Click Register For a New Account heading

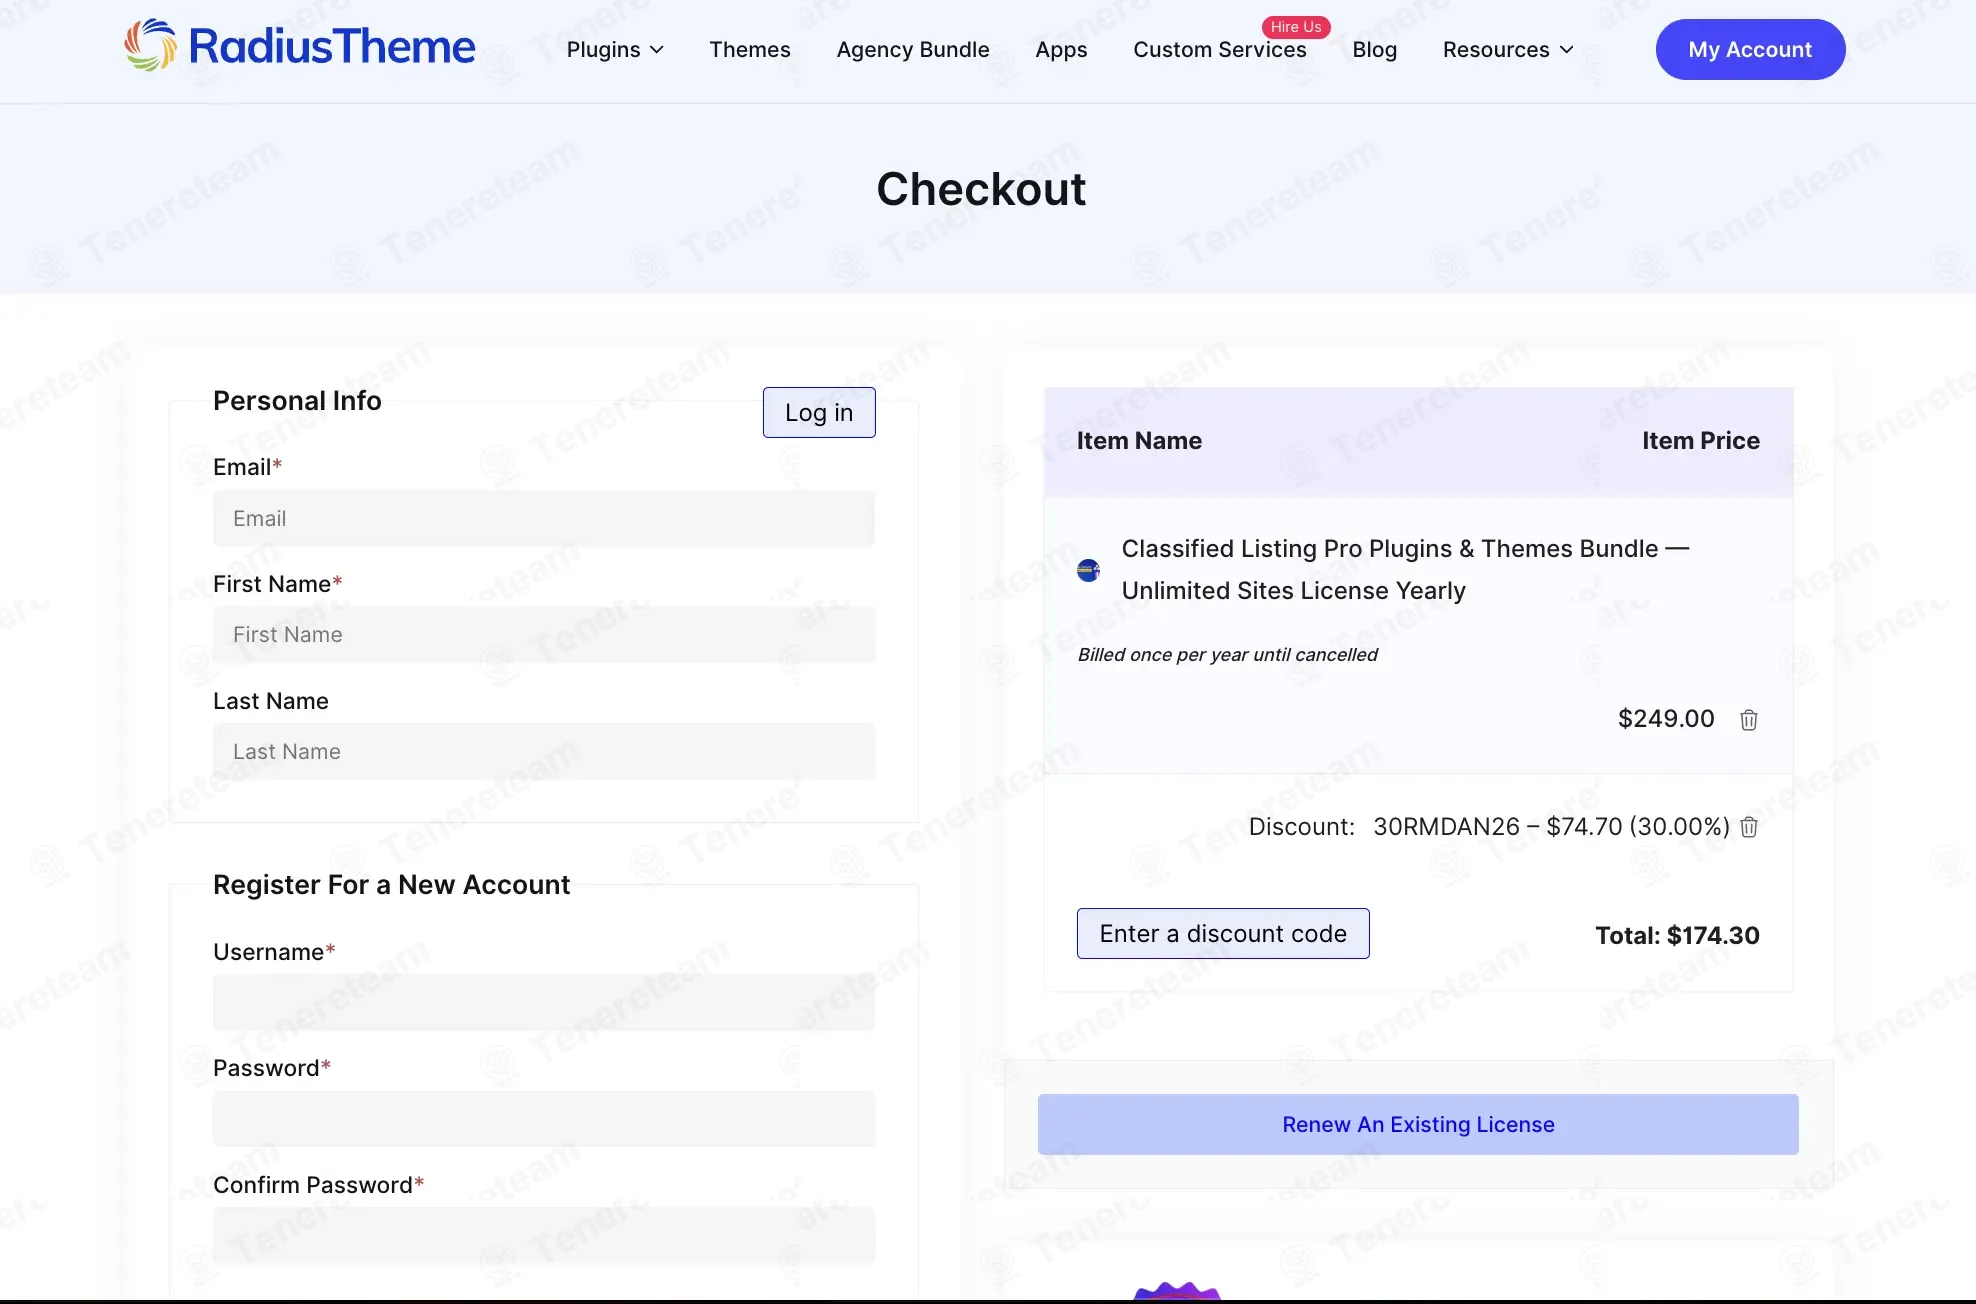click(x=391, y=884)
